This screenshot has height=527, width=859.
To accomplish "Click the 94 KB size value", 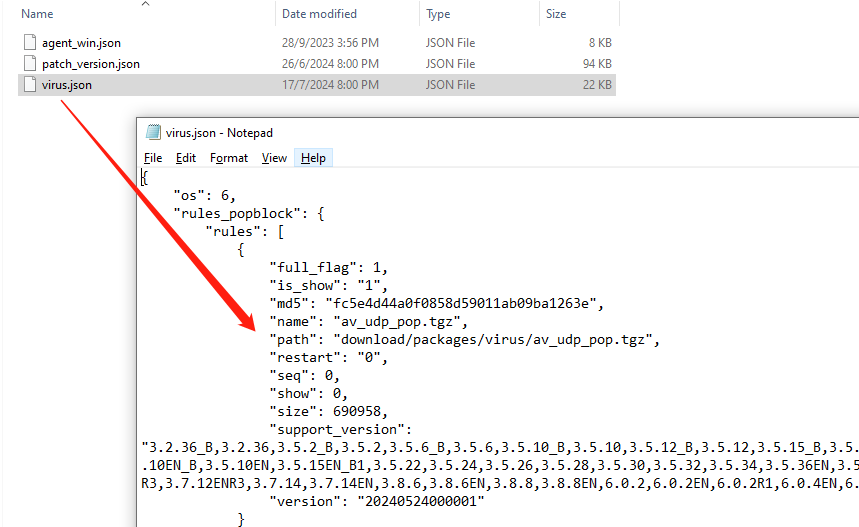I will (x=597, y=64).
